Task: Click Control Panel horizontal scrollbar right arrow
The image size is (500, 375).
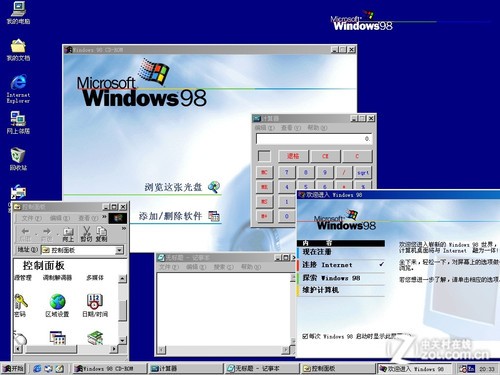Action: 114,349
